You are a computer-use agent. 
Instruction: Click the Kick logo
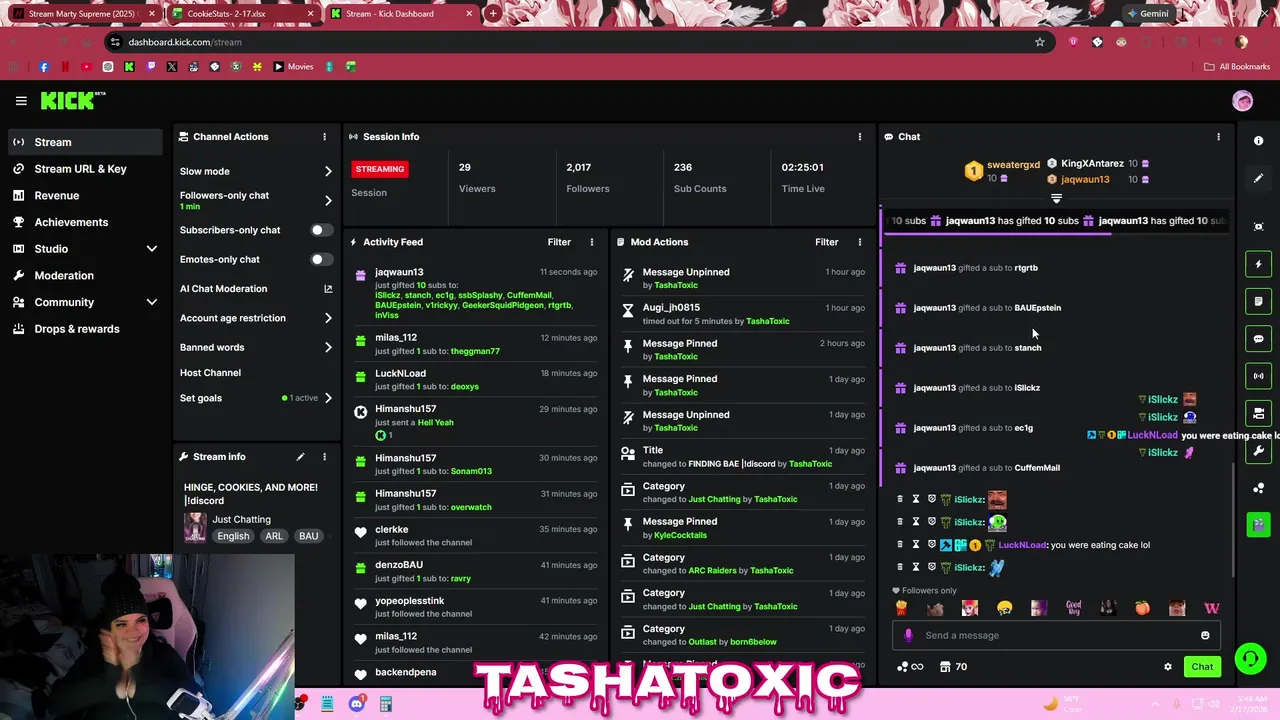click(x=72, y=100)
